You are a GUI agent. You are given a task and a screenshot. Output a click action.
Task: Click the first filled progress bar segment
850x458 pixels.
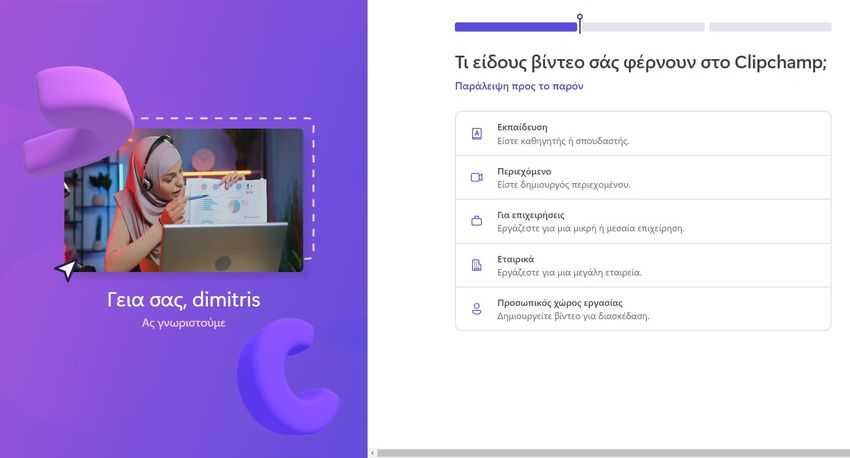point(516,27)
